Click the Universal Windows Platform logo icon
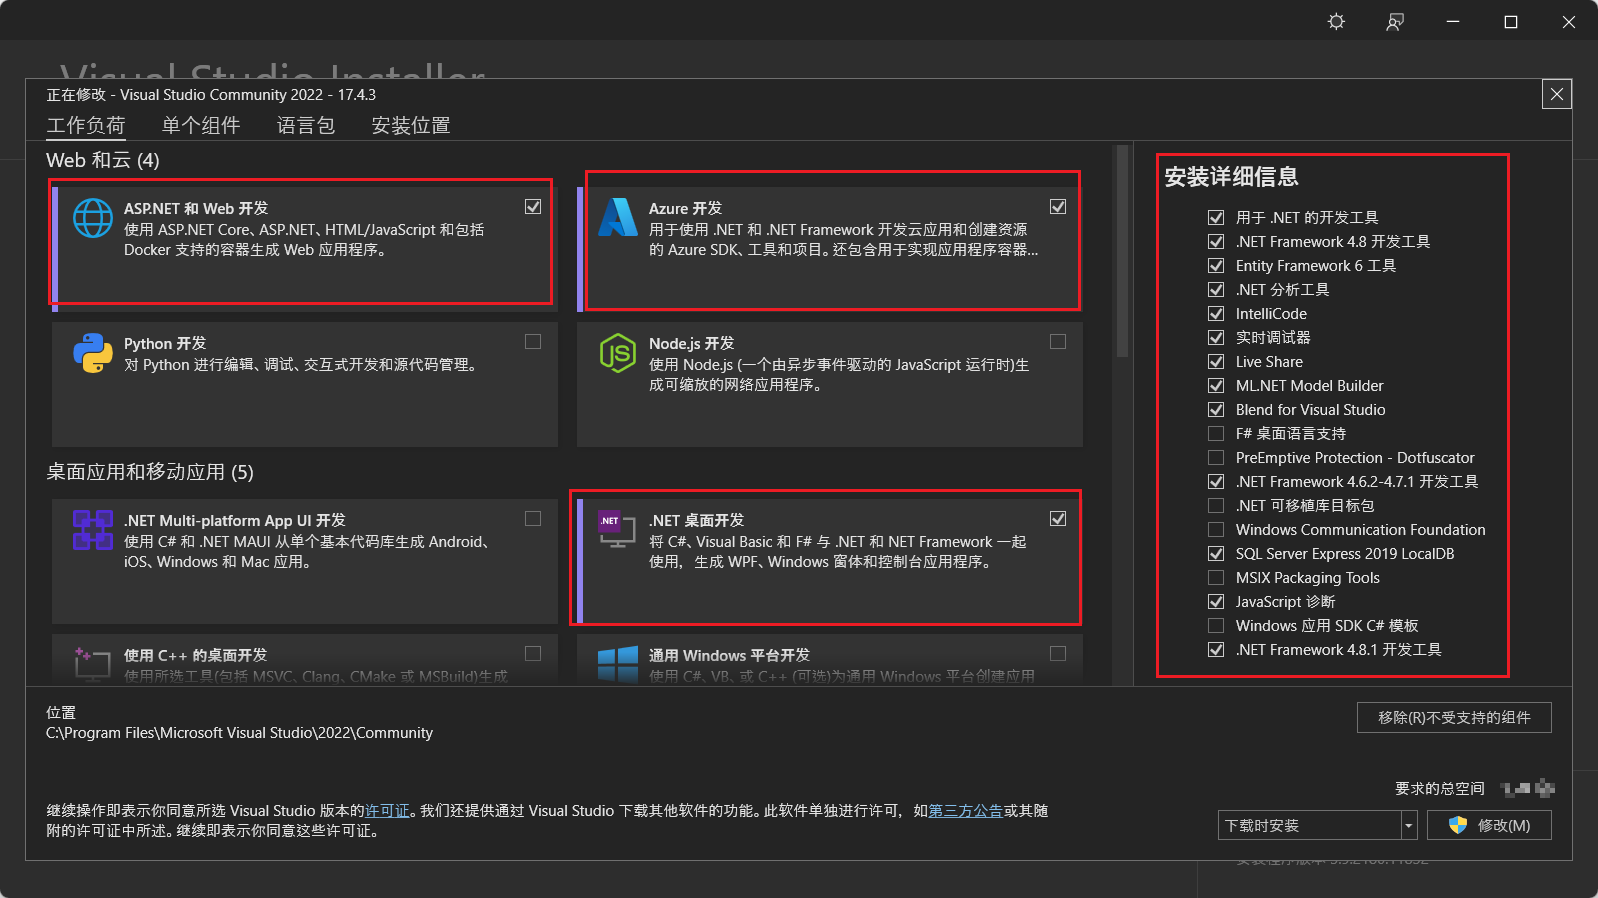 click(x=618, y=664)
